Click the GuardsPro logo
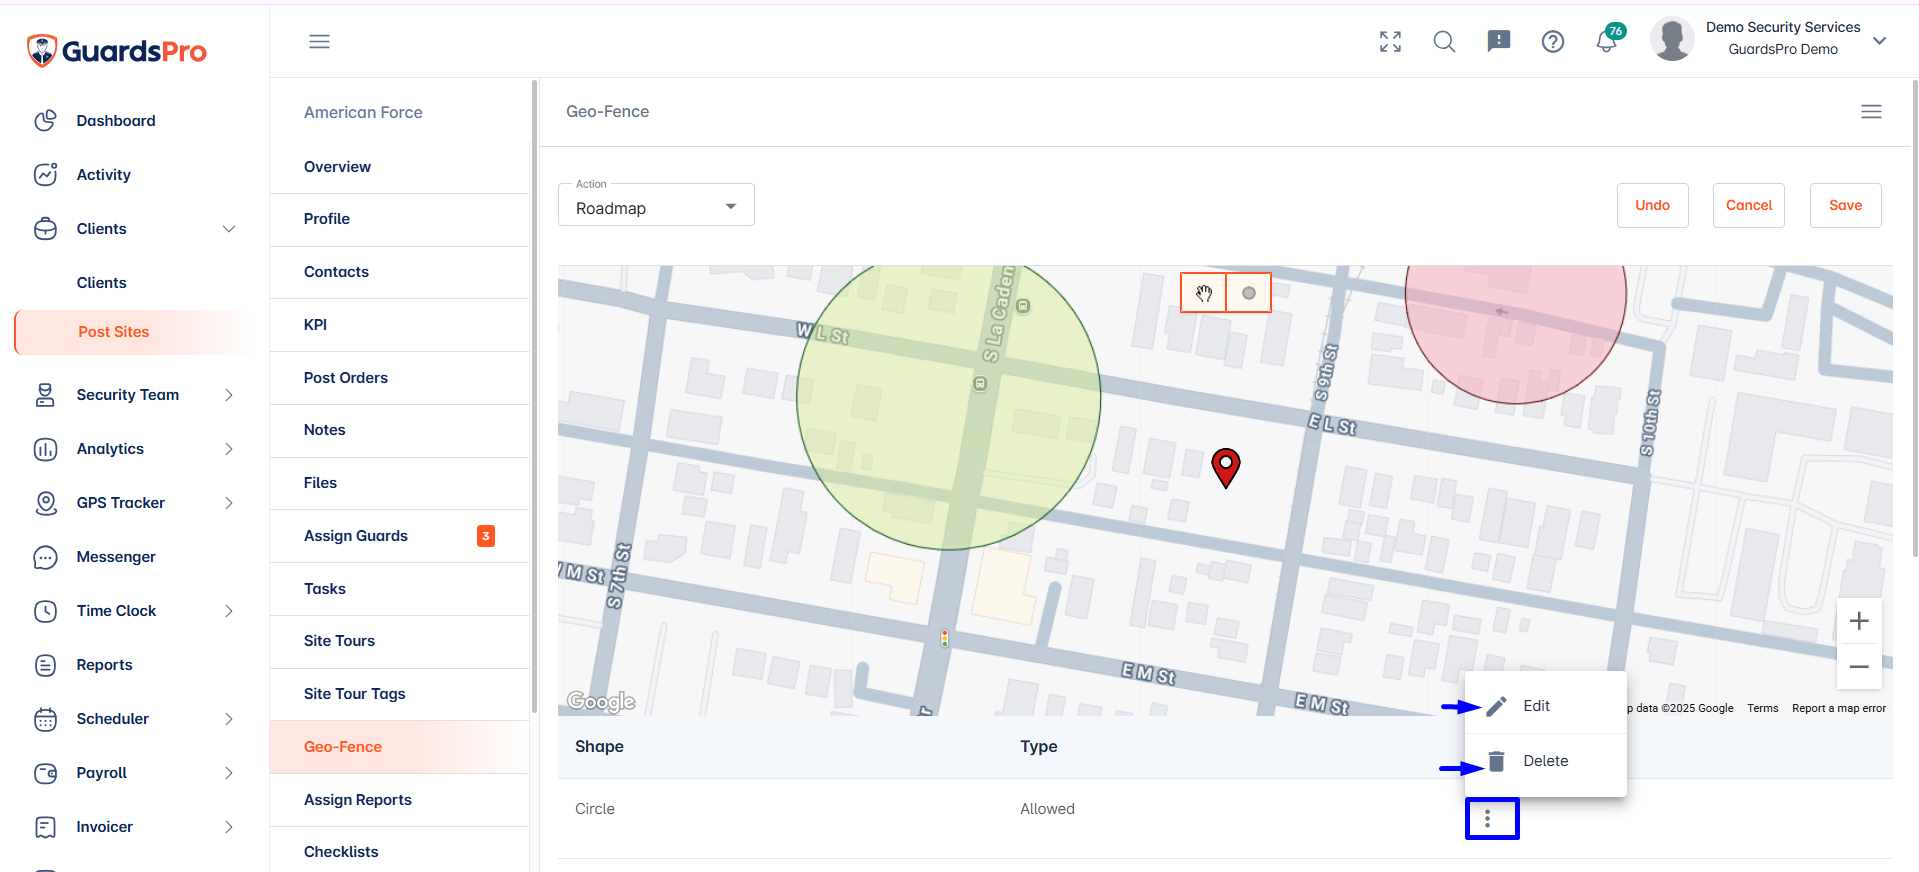This screenshot has height=872, width=1919. click(116, 50)
